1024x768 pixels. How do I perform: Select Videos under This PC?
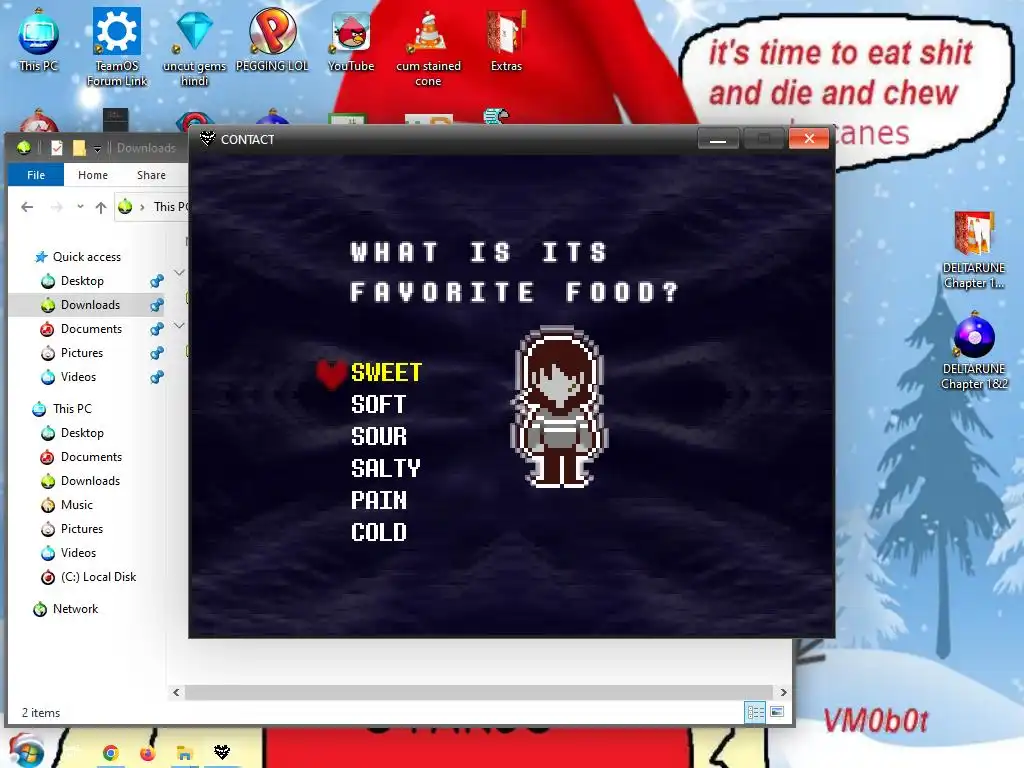pos(78,553)
